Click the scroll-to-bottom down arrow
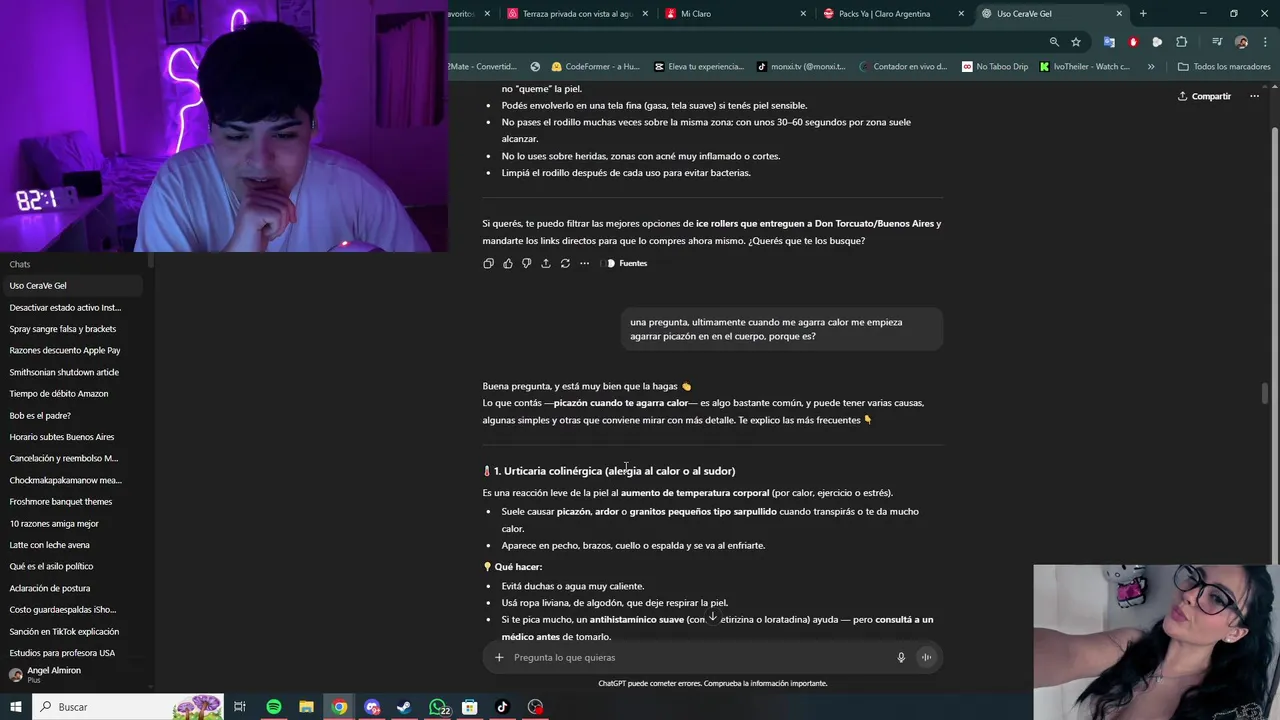This screenshot has height=720, width=1280. pos(713,617)
